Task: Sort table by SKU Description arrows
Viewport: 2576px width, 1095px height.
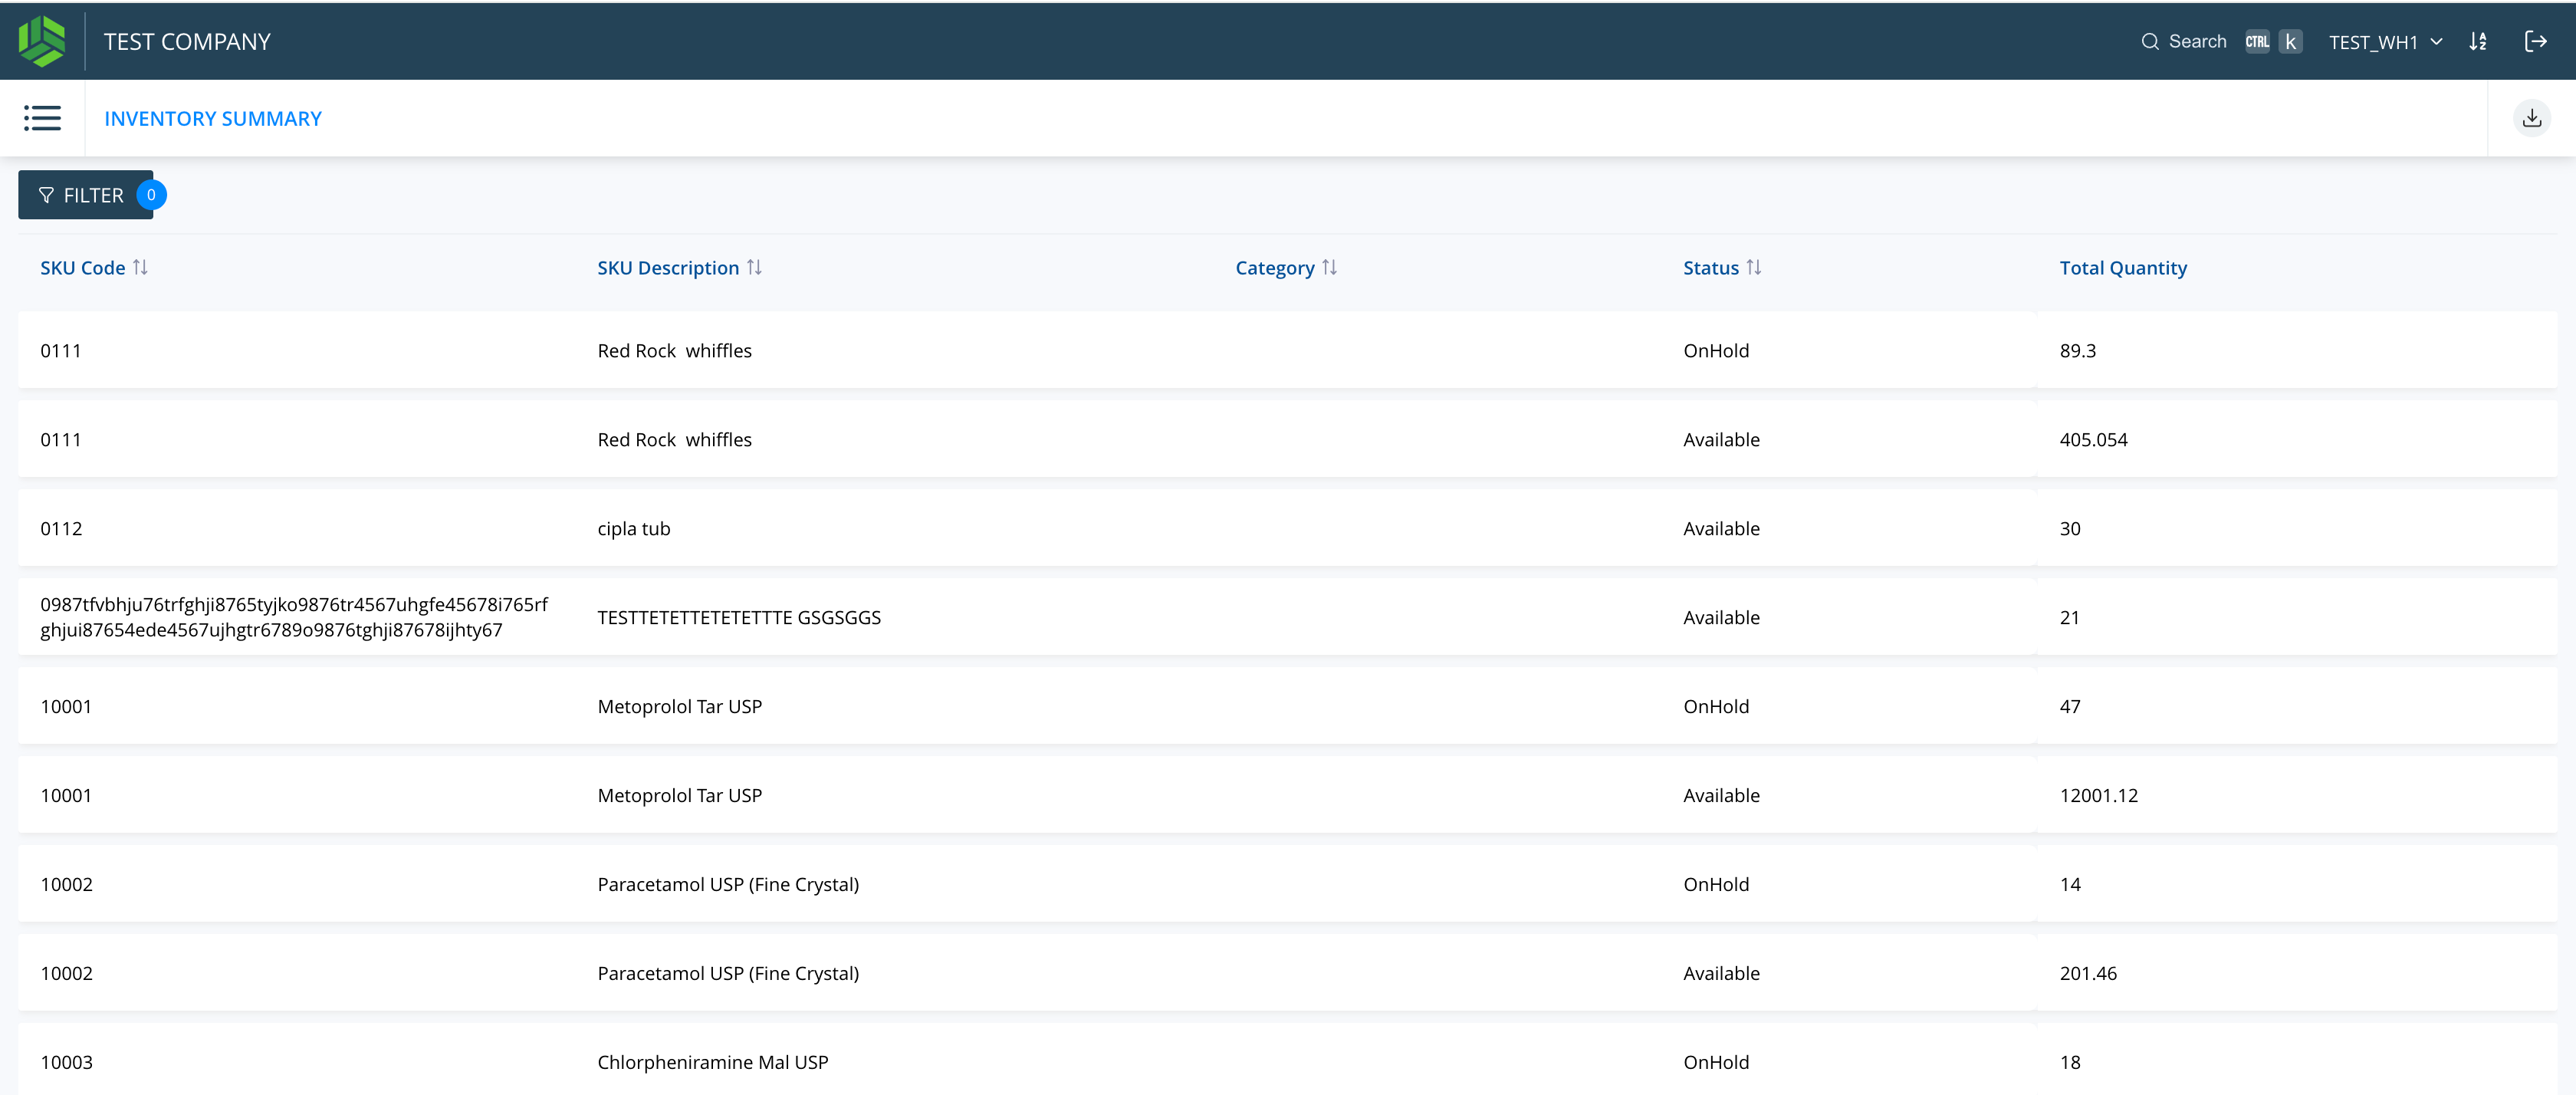Action: click(x=754, y=267)
